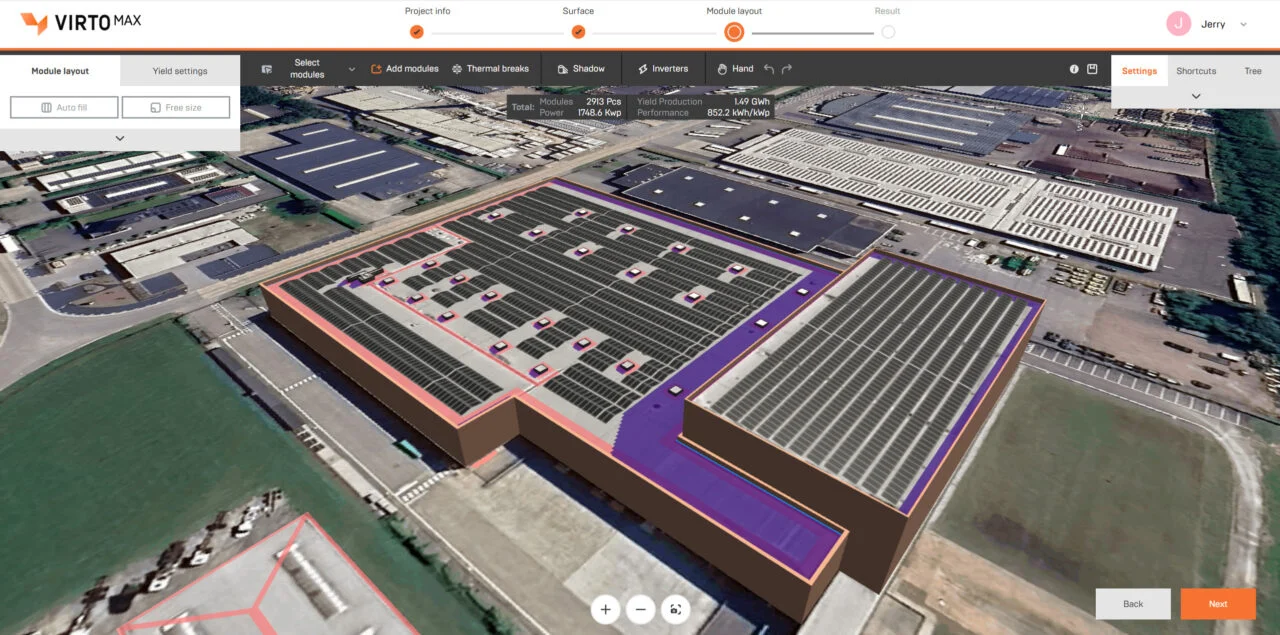Screen dimensions: 1280x635
Task: Go to the Project info step circle
Action: pyautogui.click(x=417, y=32)
